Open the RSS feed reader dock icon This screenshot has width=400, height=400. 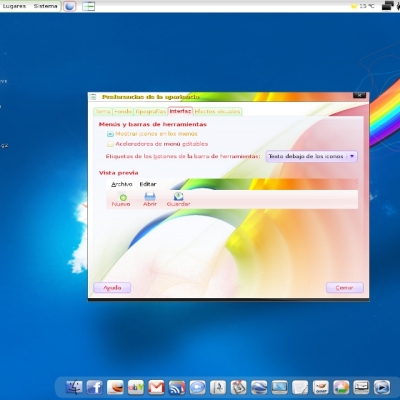click(x=177, y=387)
